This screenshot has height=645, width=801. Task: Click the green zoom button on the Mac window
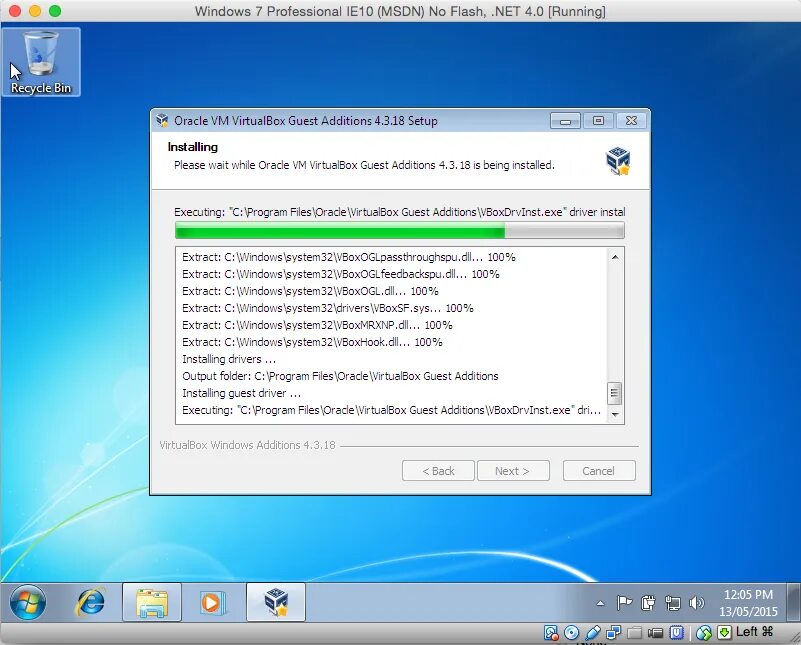pos(55,11)
